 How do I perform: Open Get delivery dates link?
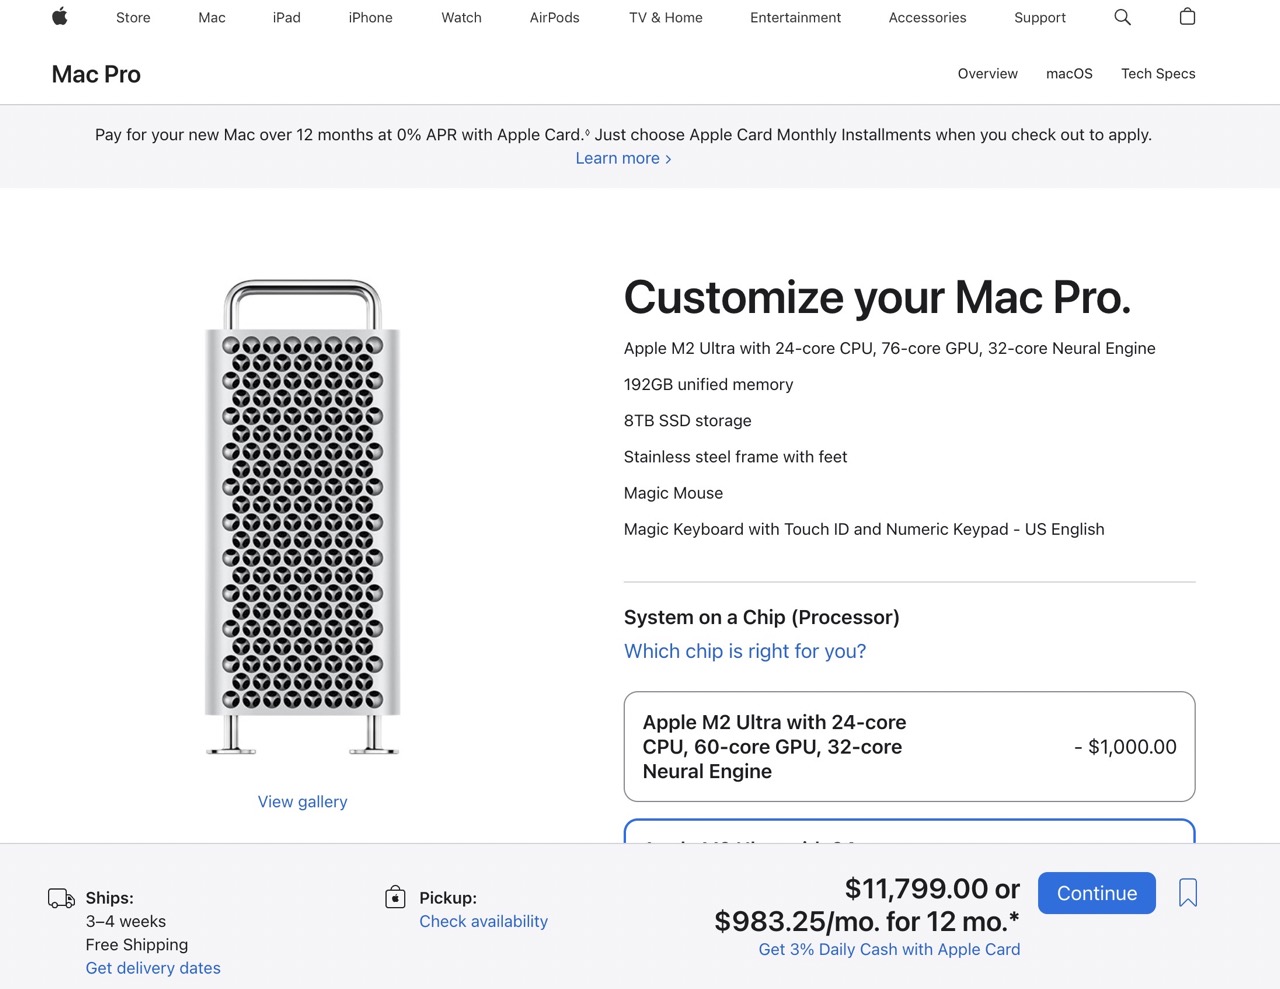[x=153, y=968]
